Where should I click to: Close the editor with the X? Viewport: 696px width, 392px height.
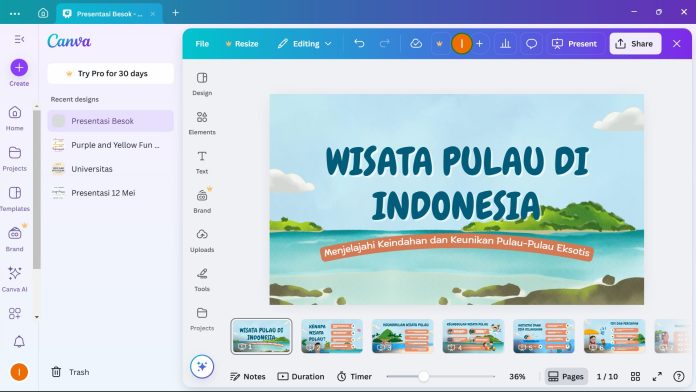point(676,44)
